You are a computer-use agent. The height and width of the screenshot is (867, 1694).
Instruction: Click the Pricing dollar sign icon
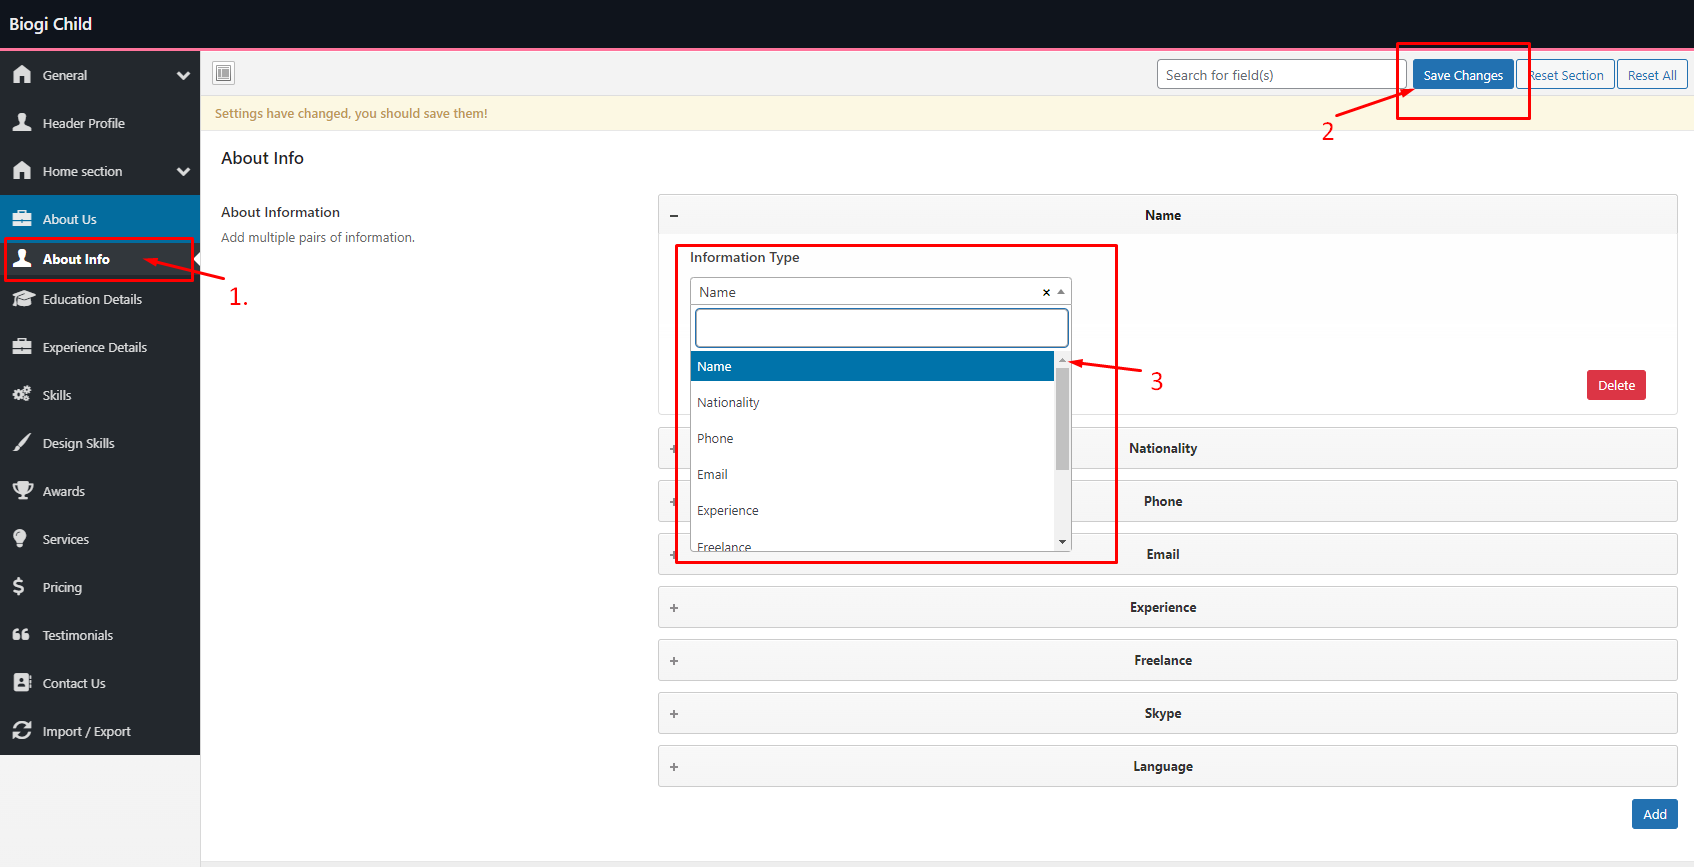[19, 586]
